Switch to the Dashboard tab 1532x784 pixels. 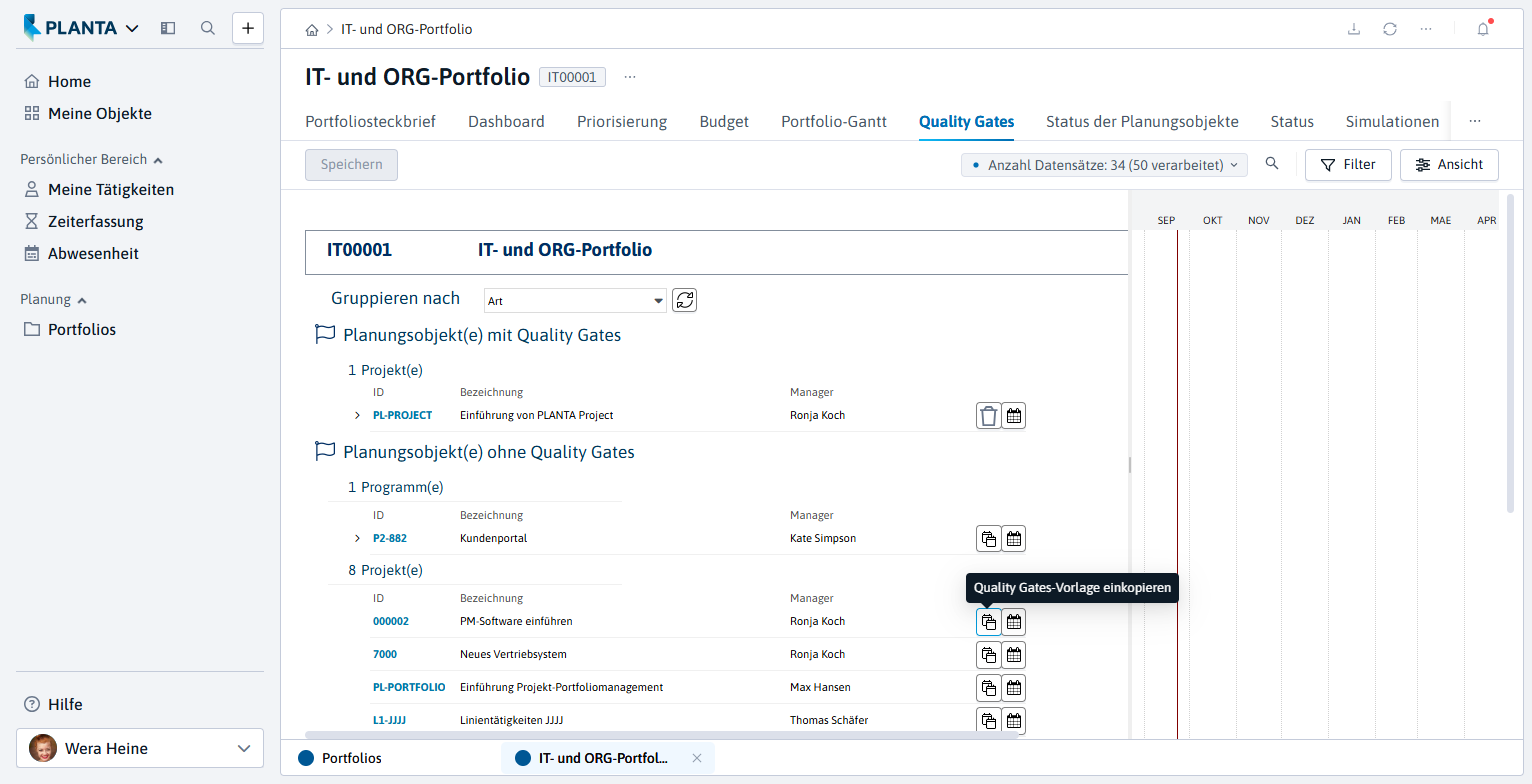click(506, 122)
